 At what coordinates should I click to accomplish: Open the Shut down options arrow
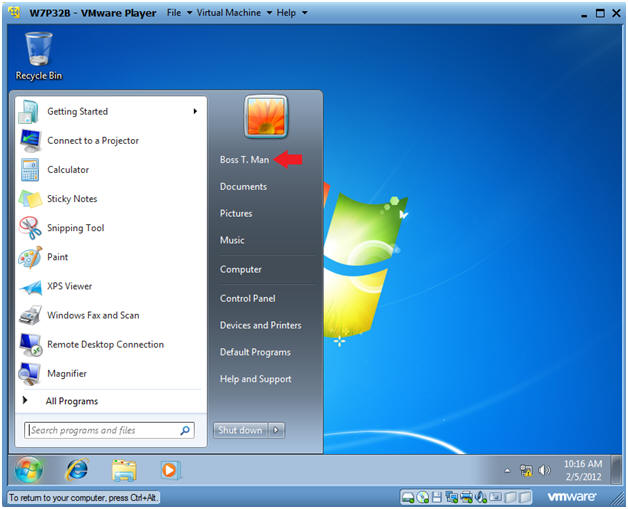[x=276, y=431]
